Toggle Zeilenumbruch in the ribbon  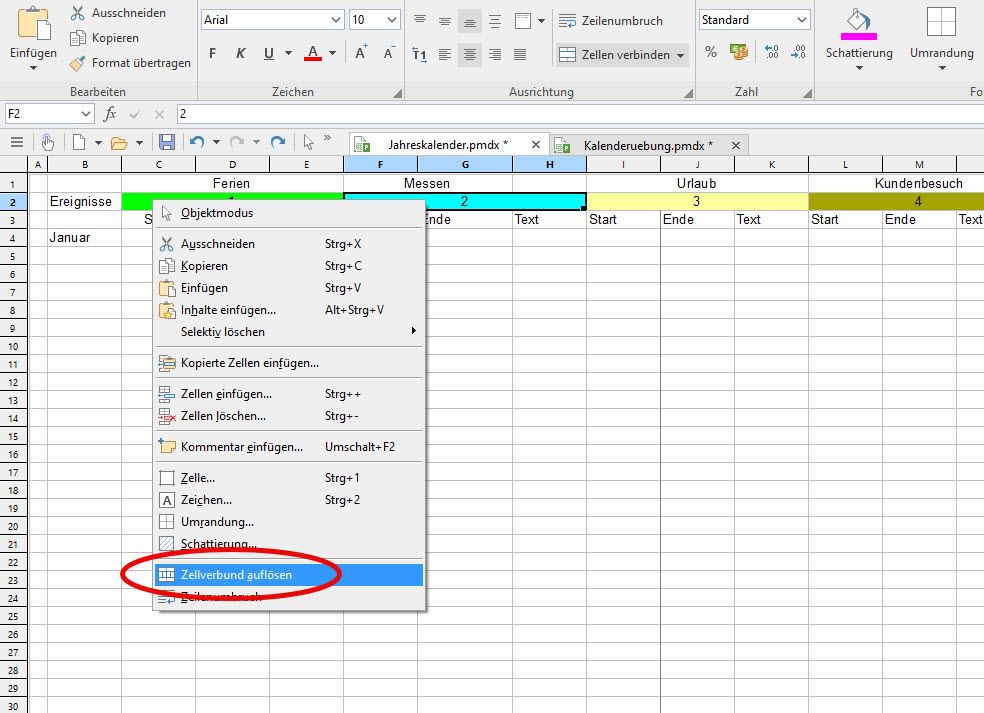610,20
